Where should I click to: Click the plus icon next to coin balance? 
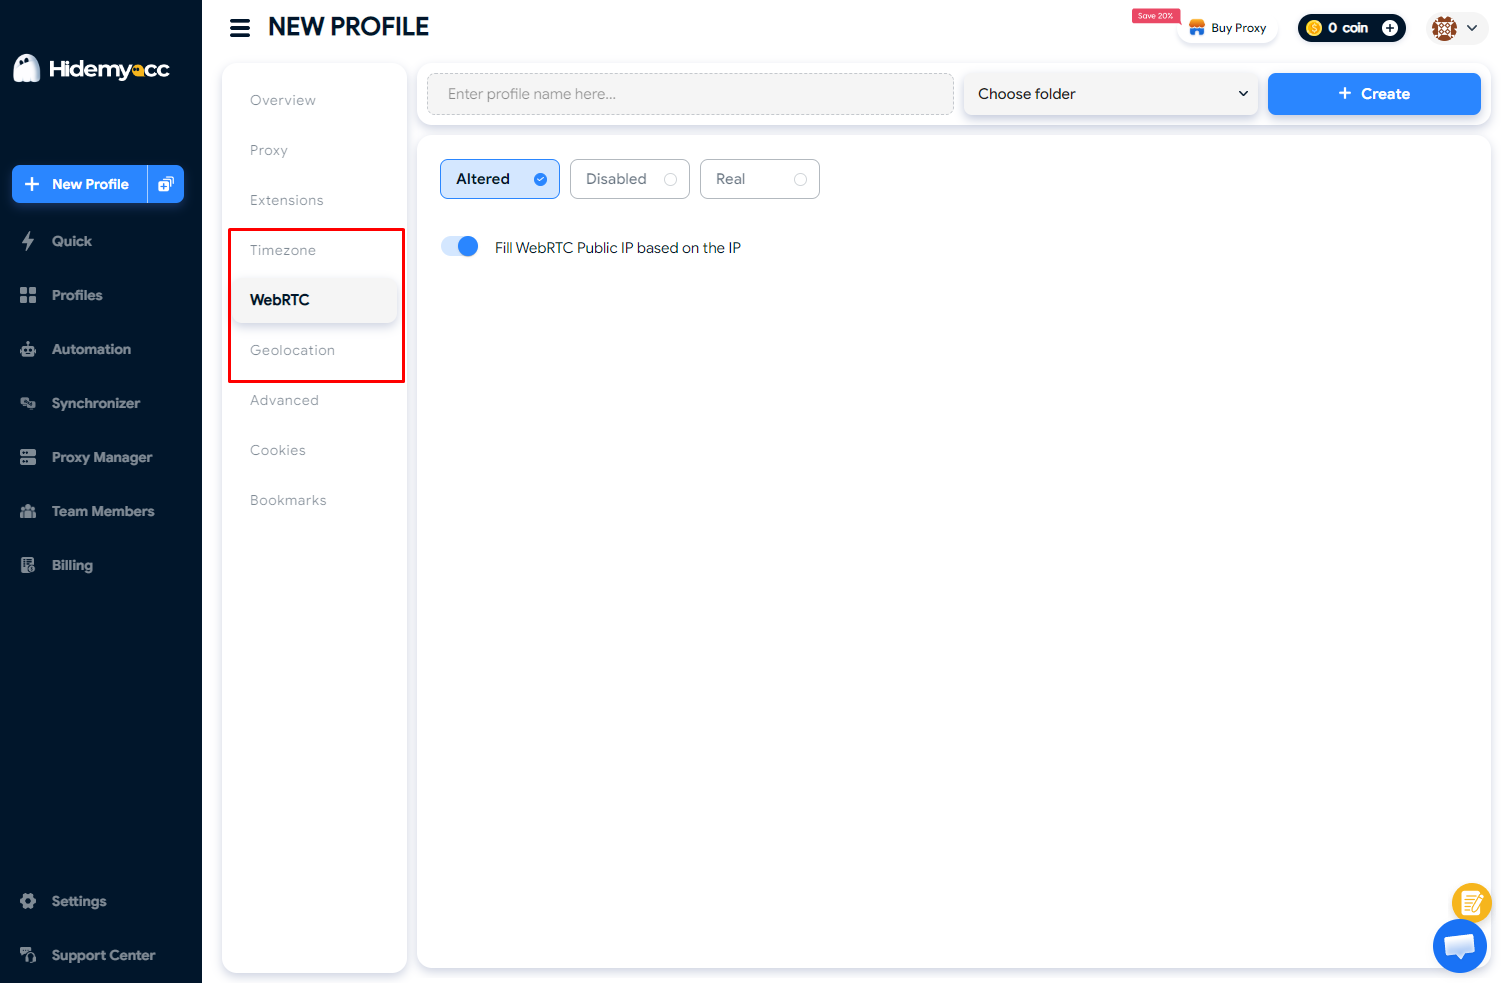[1389, 28]
